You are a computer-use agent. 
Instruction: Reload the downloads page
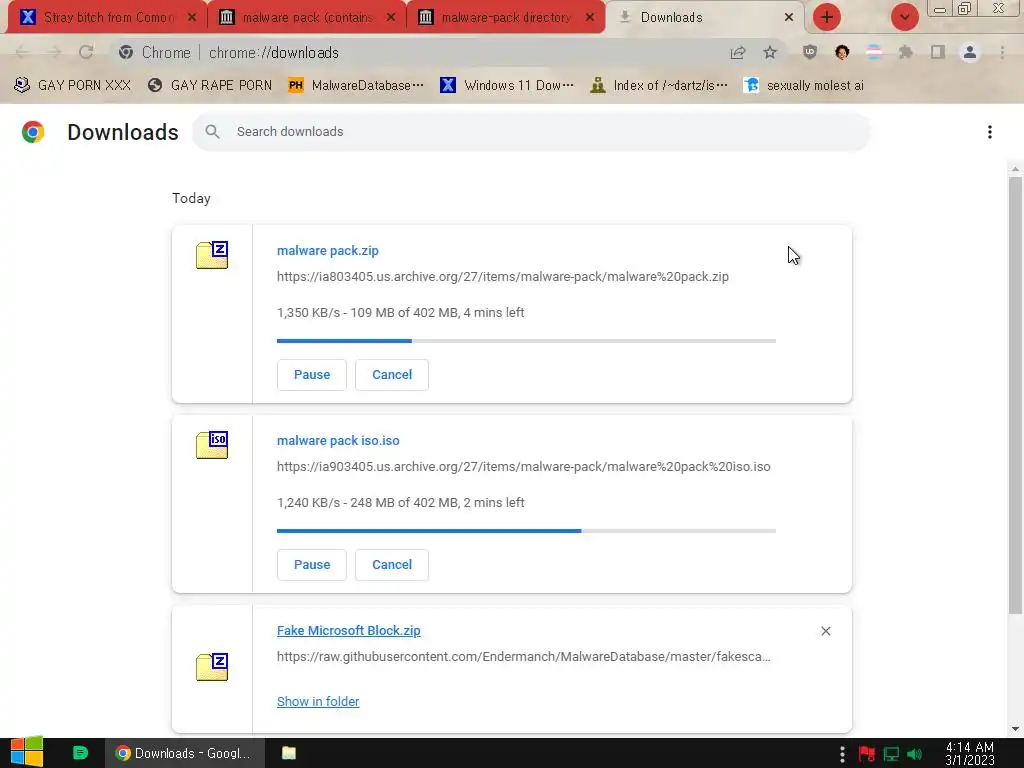coord(86,52)
